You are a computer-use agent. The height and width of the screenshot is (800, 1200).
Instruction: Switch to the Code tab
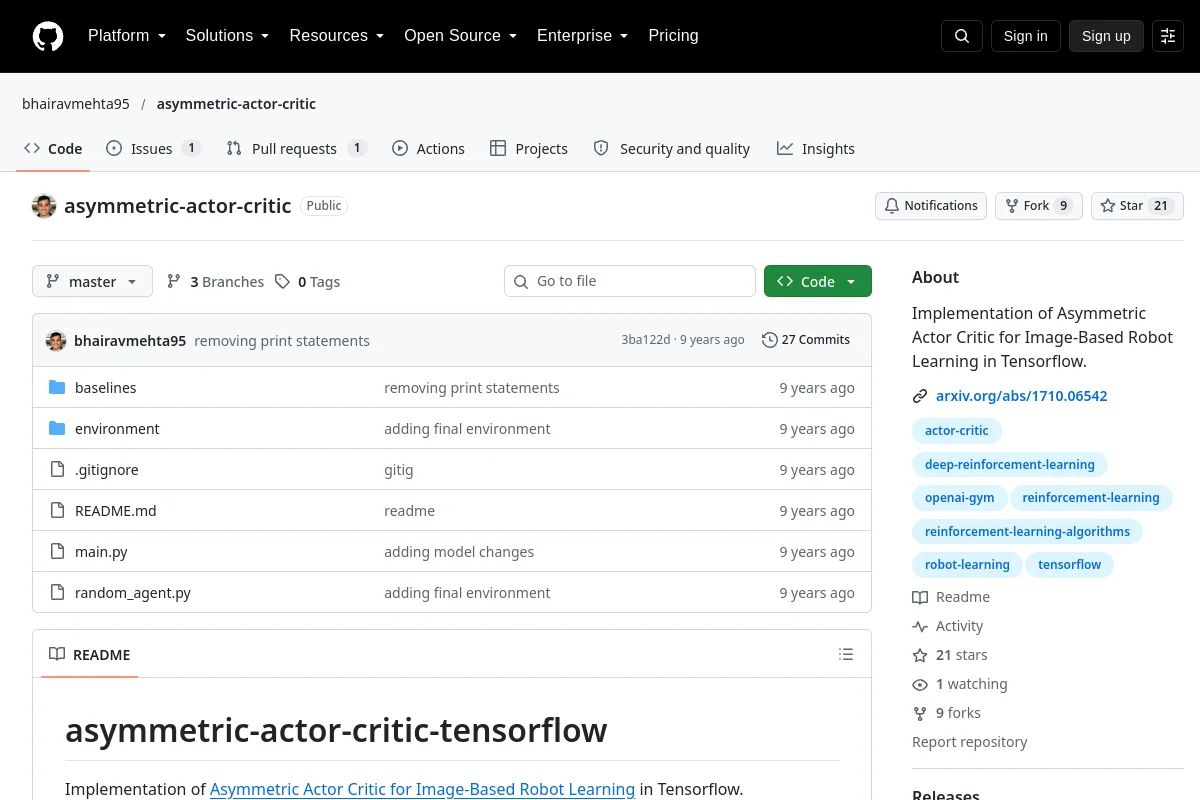(53, 149)
